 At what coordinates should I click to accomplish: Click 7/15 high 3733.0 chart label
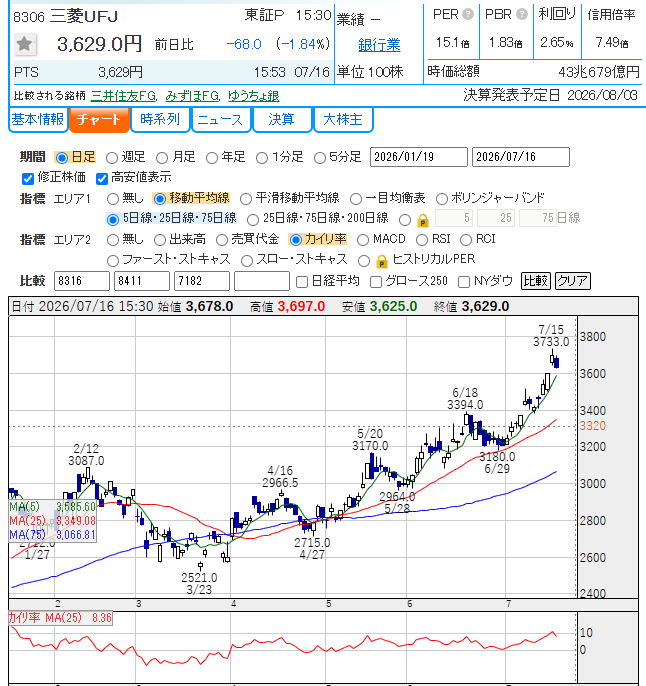point(551,336)
